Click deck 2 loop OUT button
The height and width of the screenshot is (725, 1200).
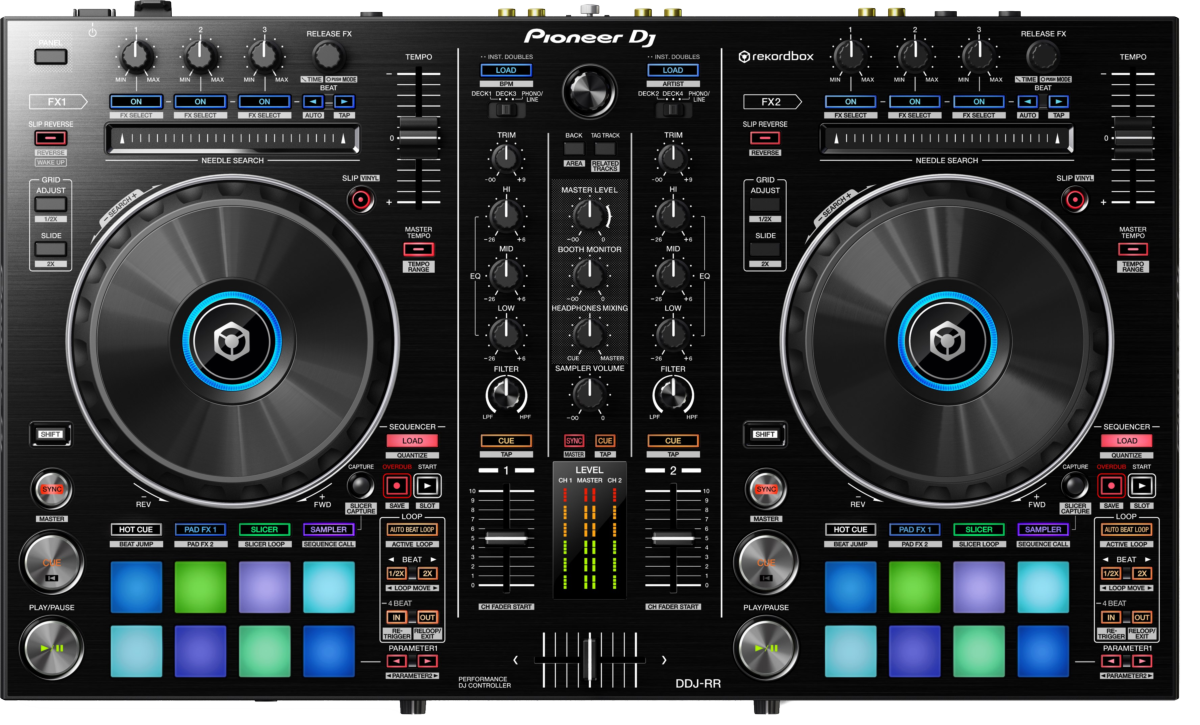click(x=1142, y=617)
